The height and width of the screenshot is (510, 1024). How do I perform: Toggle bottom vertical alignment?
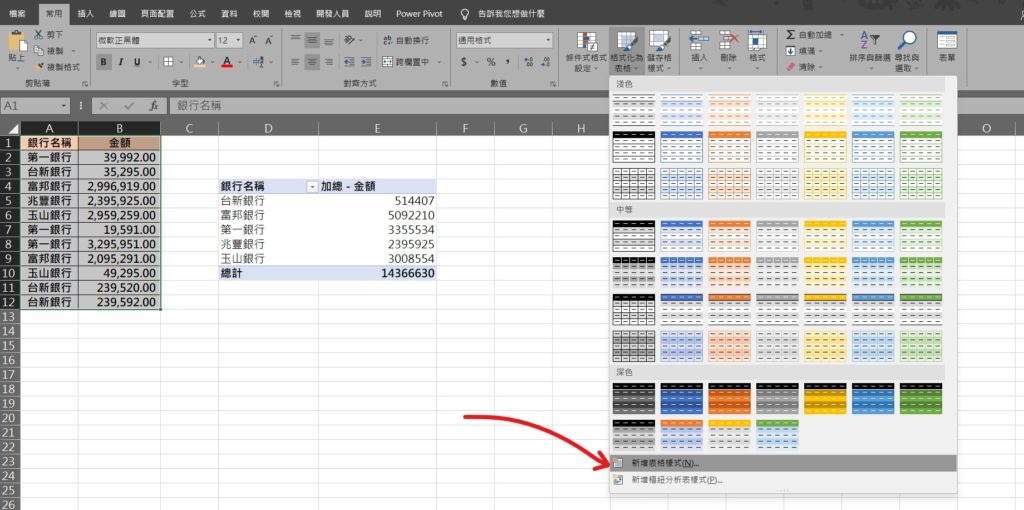click(328, 40)
